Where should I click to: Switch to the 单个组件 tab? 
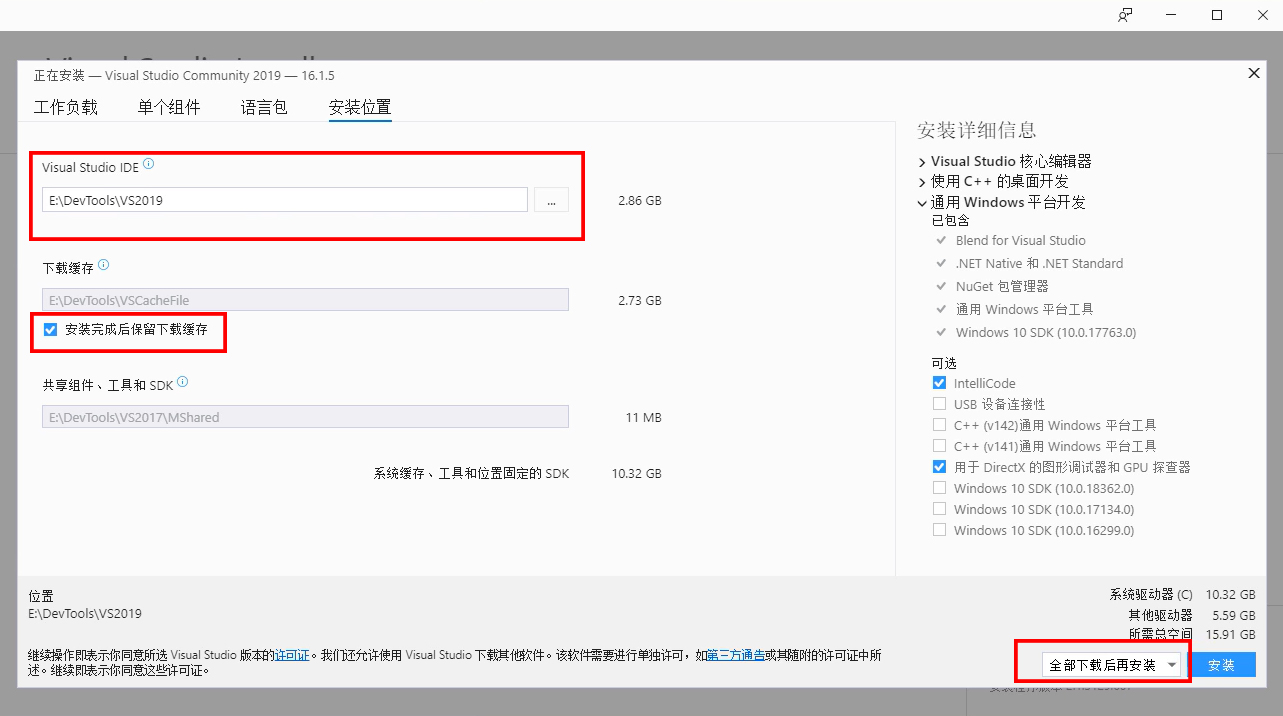tap(169, 107)
